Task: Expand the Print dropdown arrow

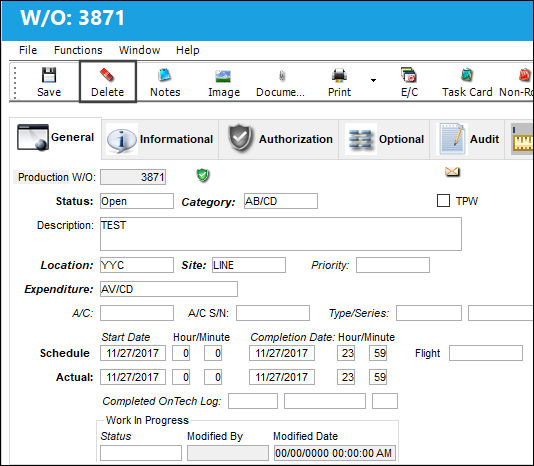Action: pos(373,81)
